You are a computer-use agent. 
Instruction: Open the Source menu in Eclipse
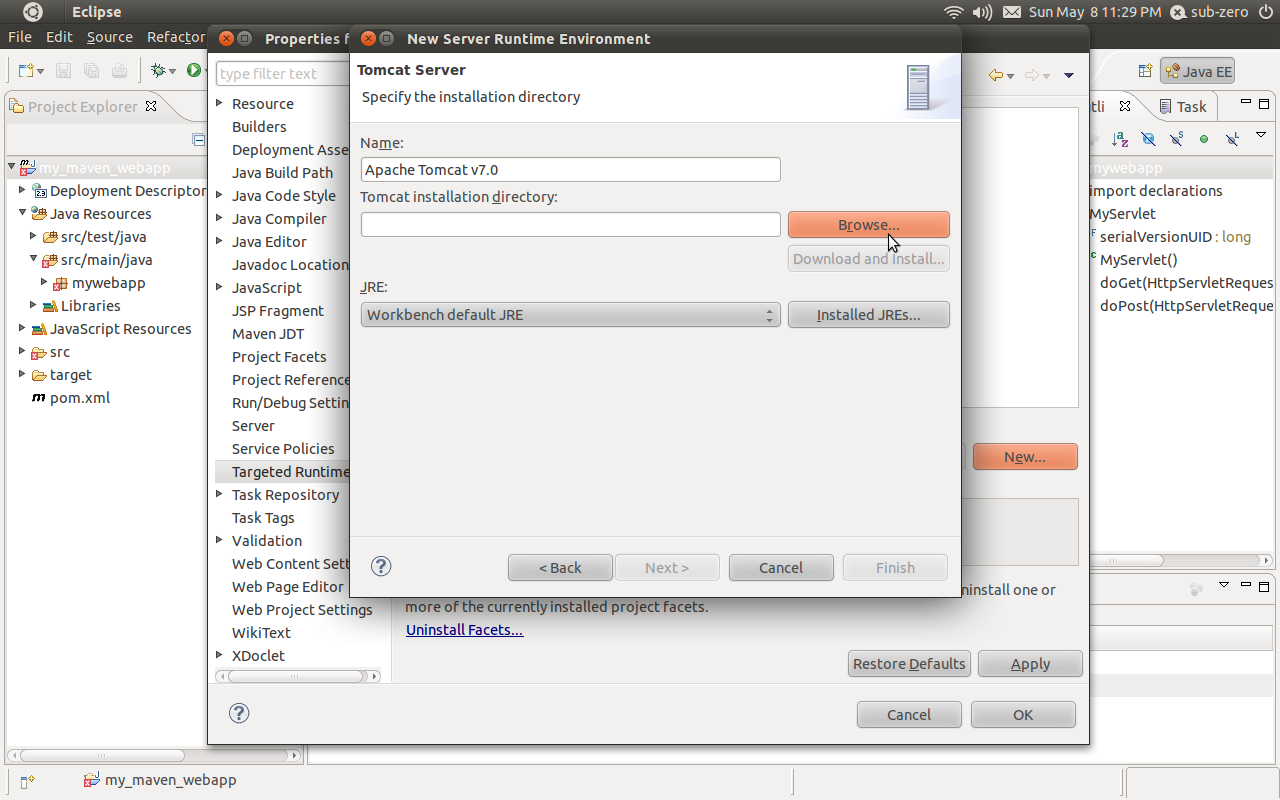pyautogui.click(x=109, y=37)
